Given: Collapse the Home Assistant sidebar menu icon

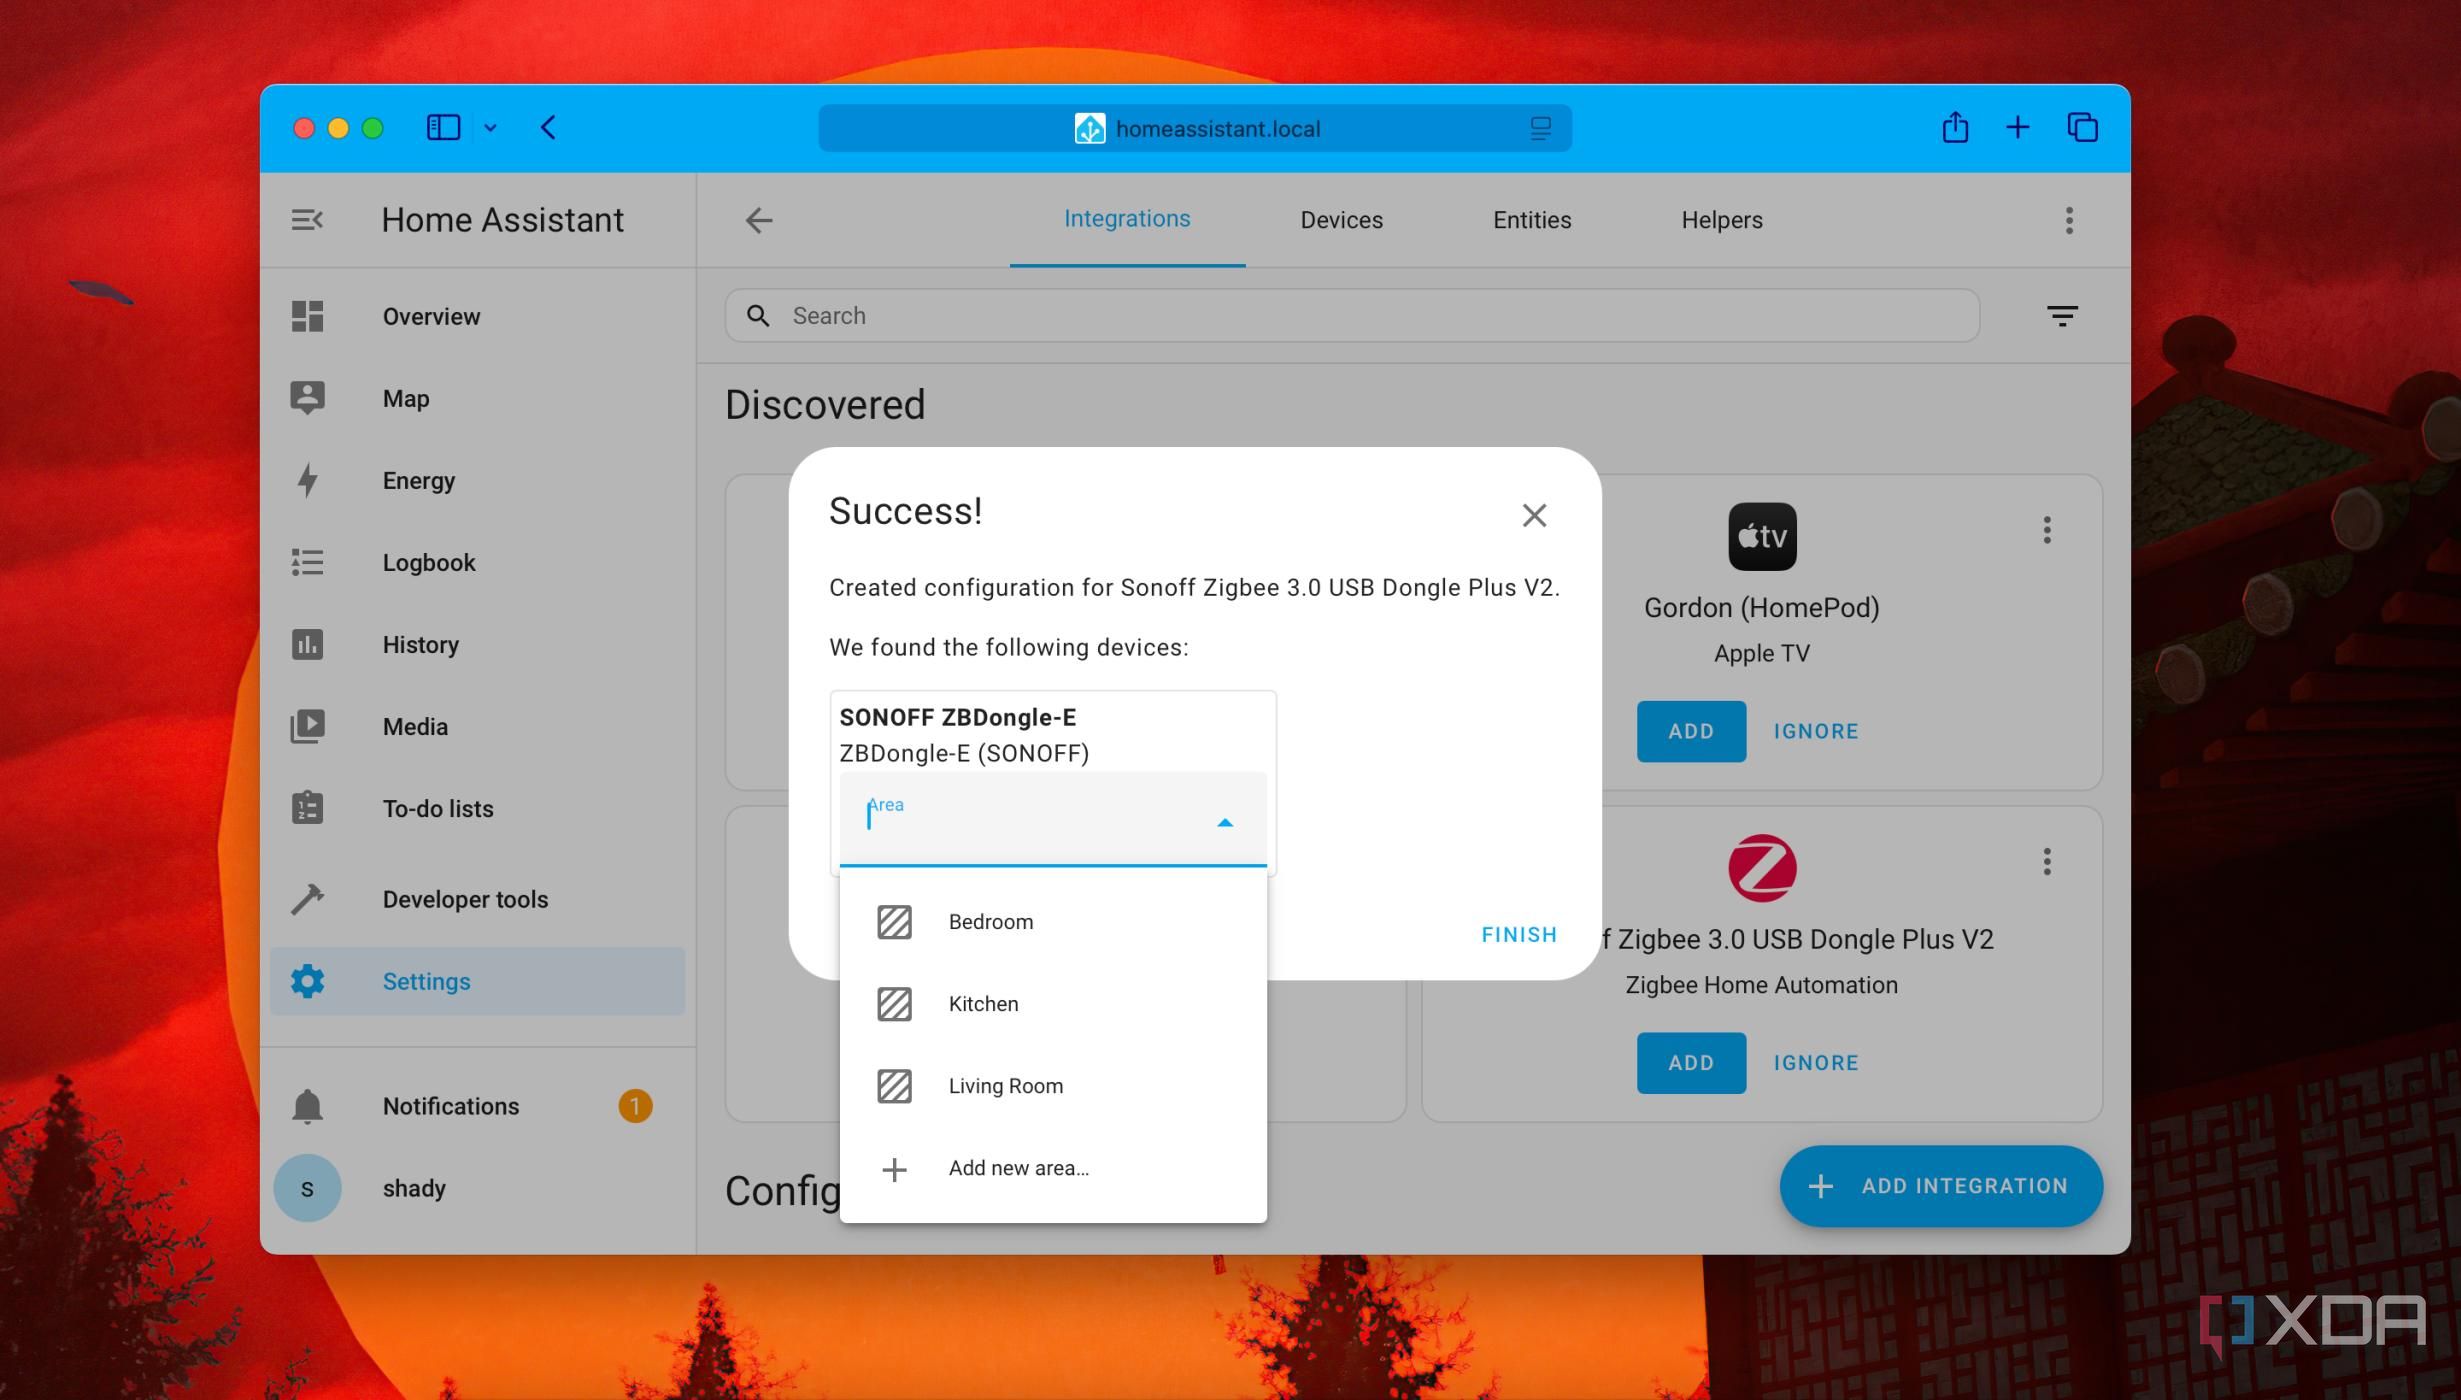Looking at the screenshot, I should [307, 219].
